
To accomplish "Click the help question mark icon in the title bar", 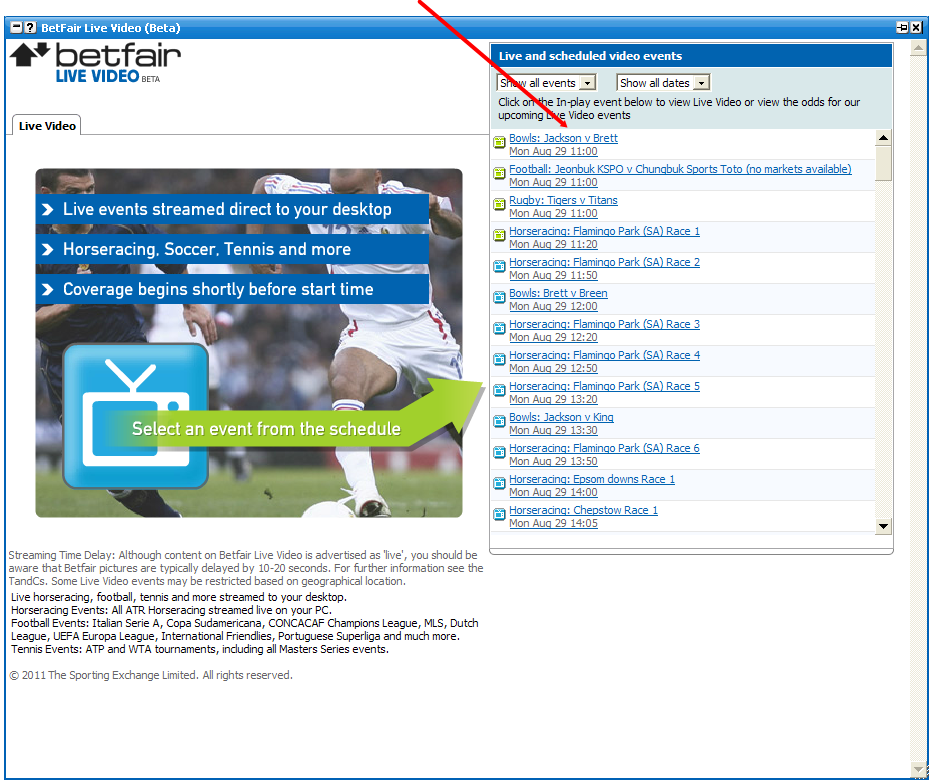I will [x=30, y=28].
